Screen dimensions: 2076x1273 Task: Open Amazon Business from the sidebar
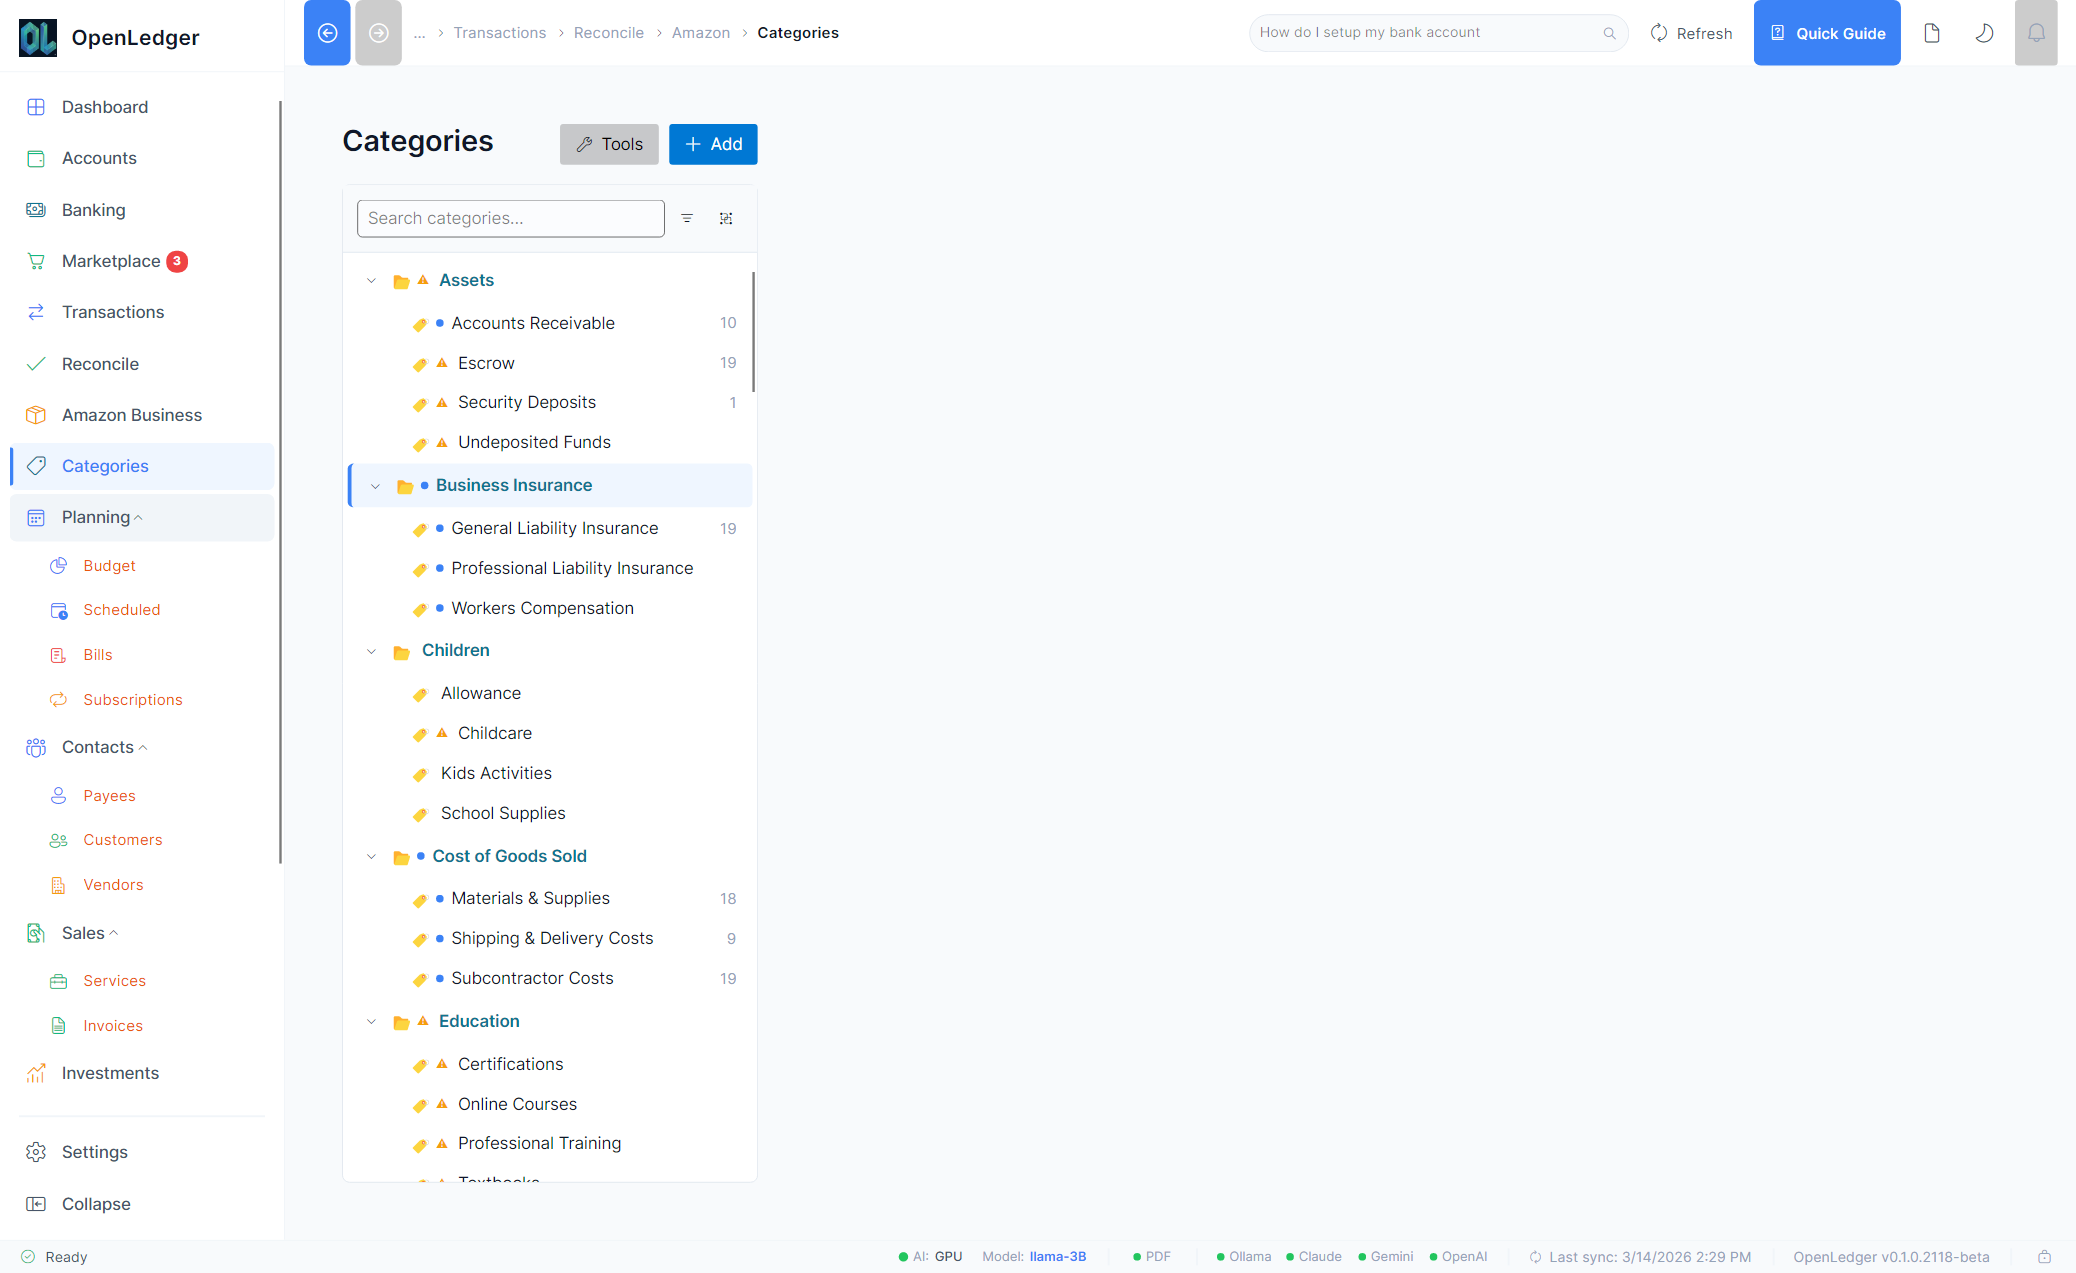coord(132,414)
